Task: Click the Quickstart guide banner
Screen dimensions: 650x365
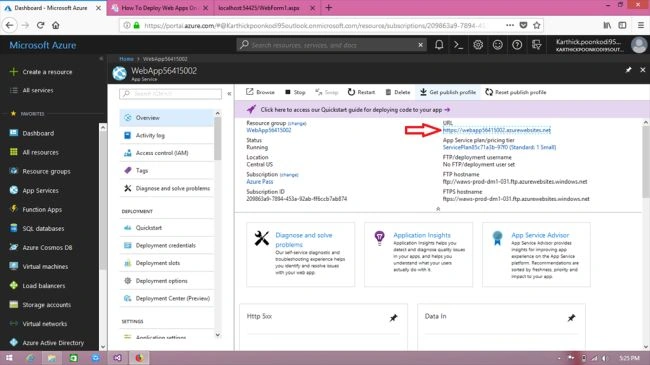Action: (x=355, y=110)
